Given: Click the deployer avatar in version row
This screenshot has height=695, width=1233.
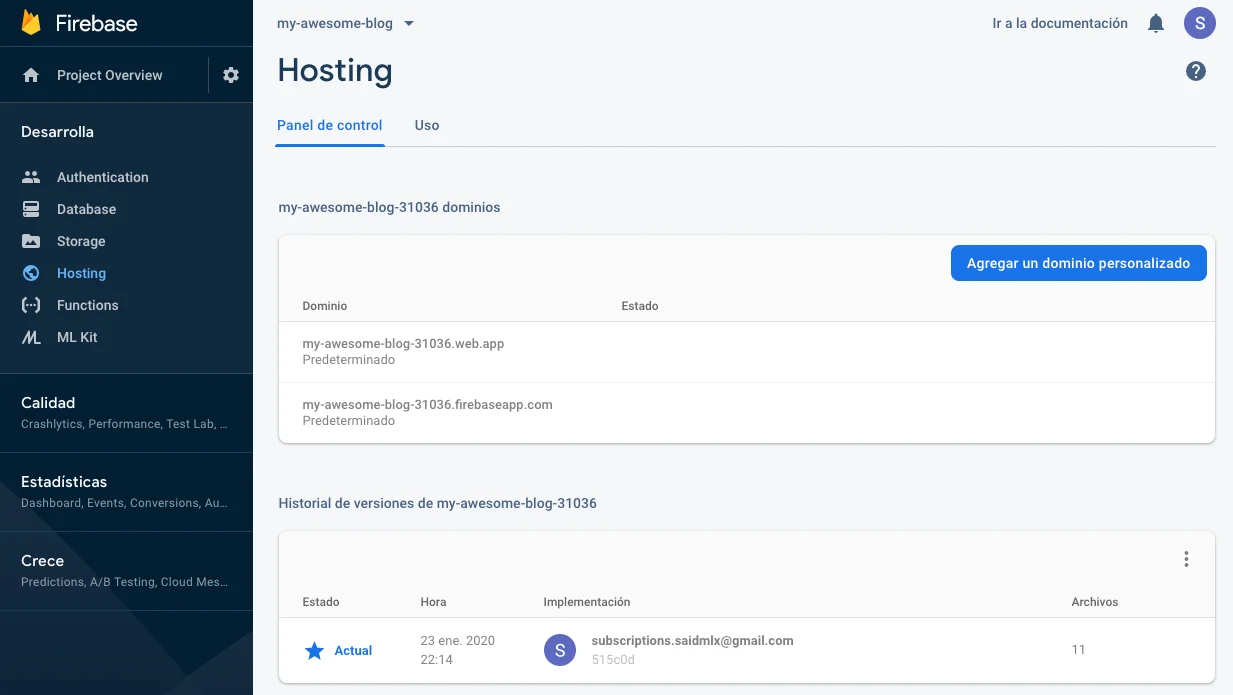Looking at the screenshot, I should (x=560, y=650).
